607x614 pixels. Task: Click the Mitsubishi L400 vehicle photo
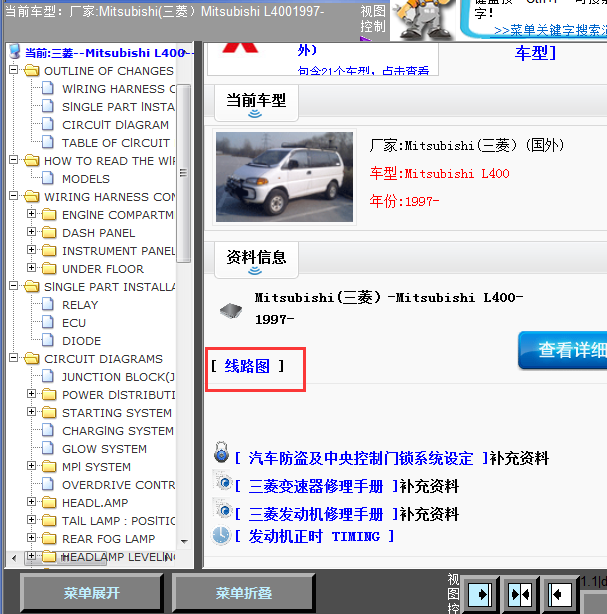(284, 177)
